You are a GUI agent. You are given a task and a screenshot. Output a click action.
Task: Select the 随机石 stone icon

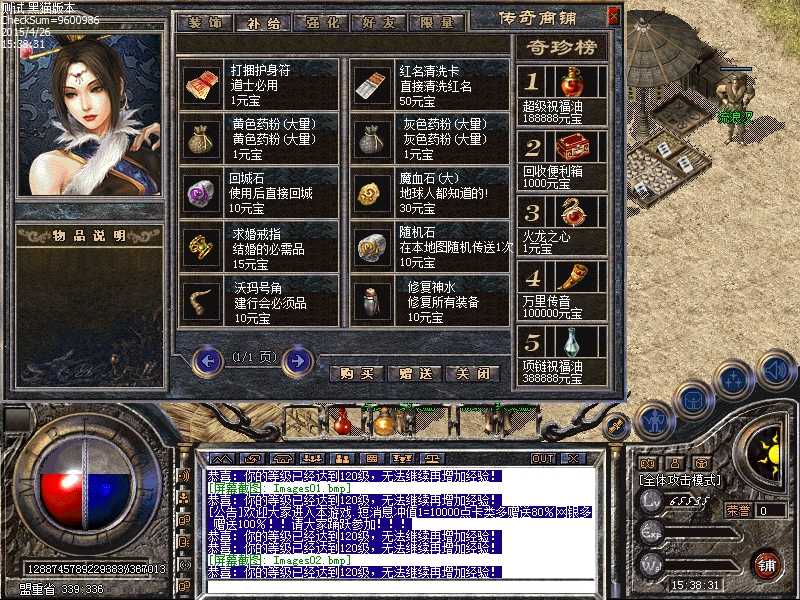click(x=372, y=247)
